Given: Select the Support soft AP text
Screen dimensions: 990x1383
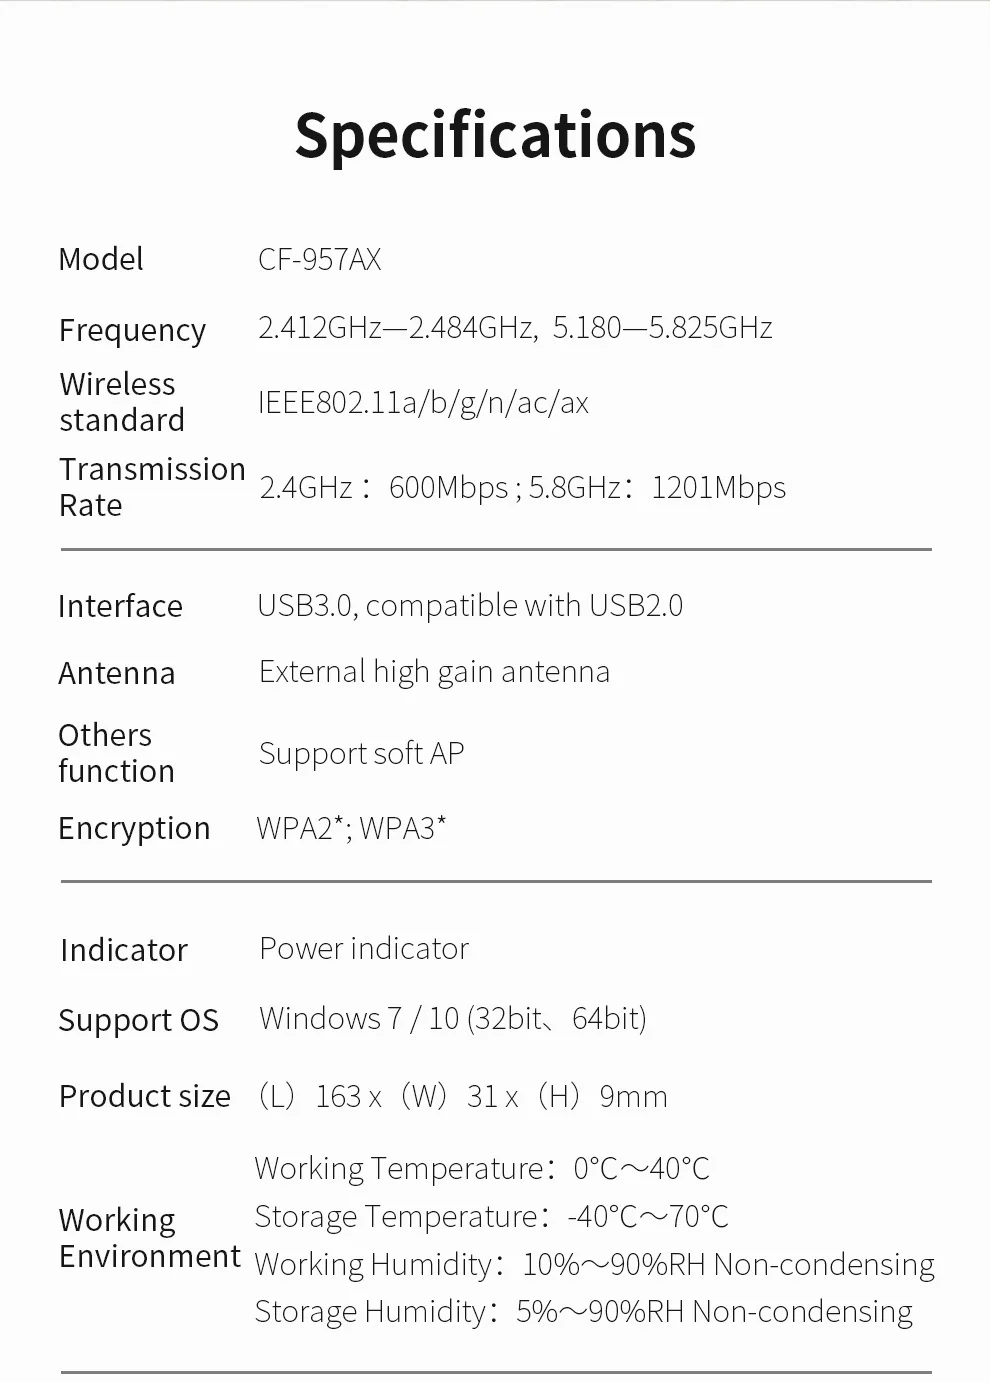Looking at the screenshot, I should point(361,754).
